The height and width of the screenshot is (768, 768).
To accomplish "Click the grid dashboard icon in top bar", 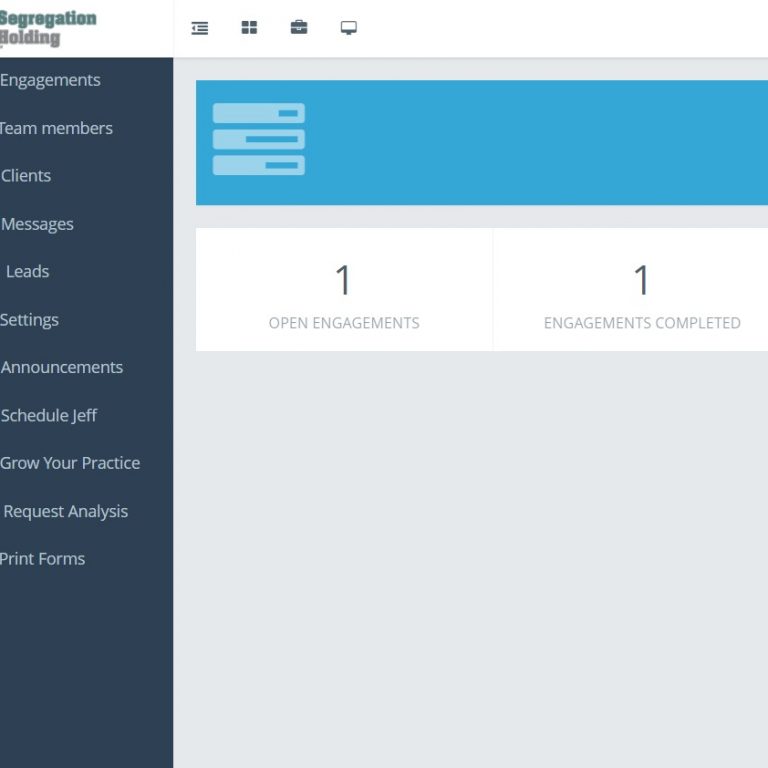I will [x=249, y=28].
